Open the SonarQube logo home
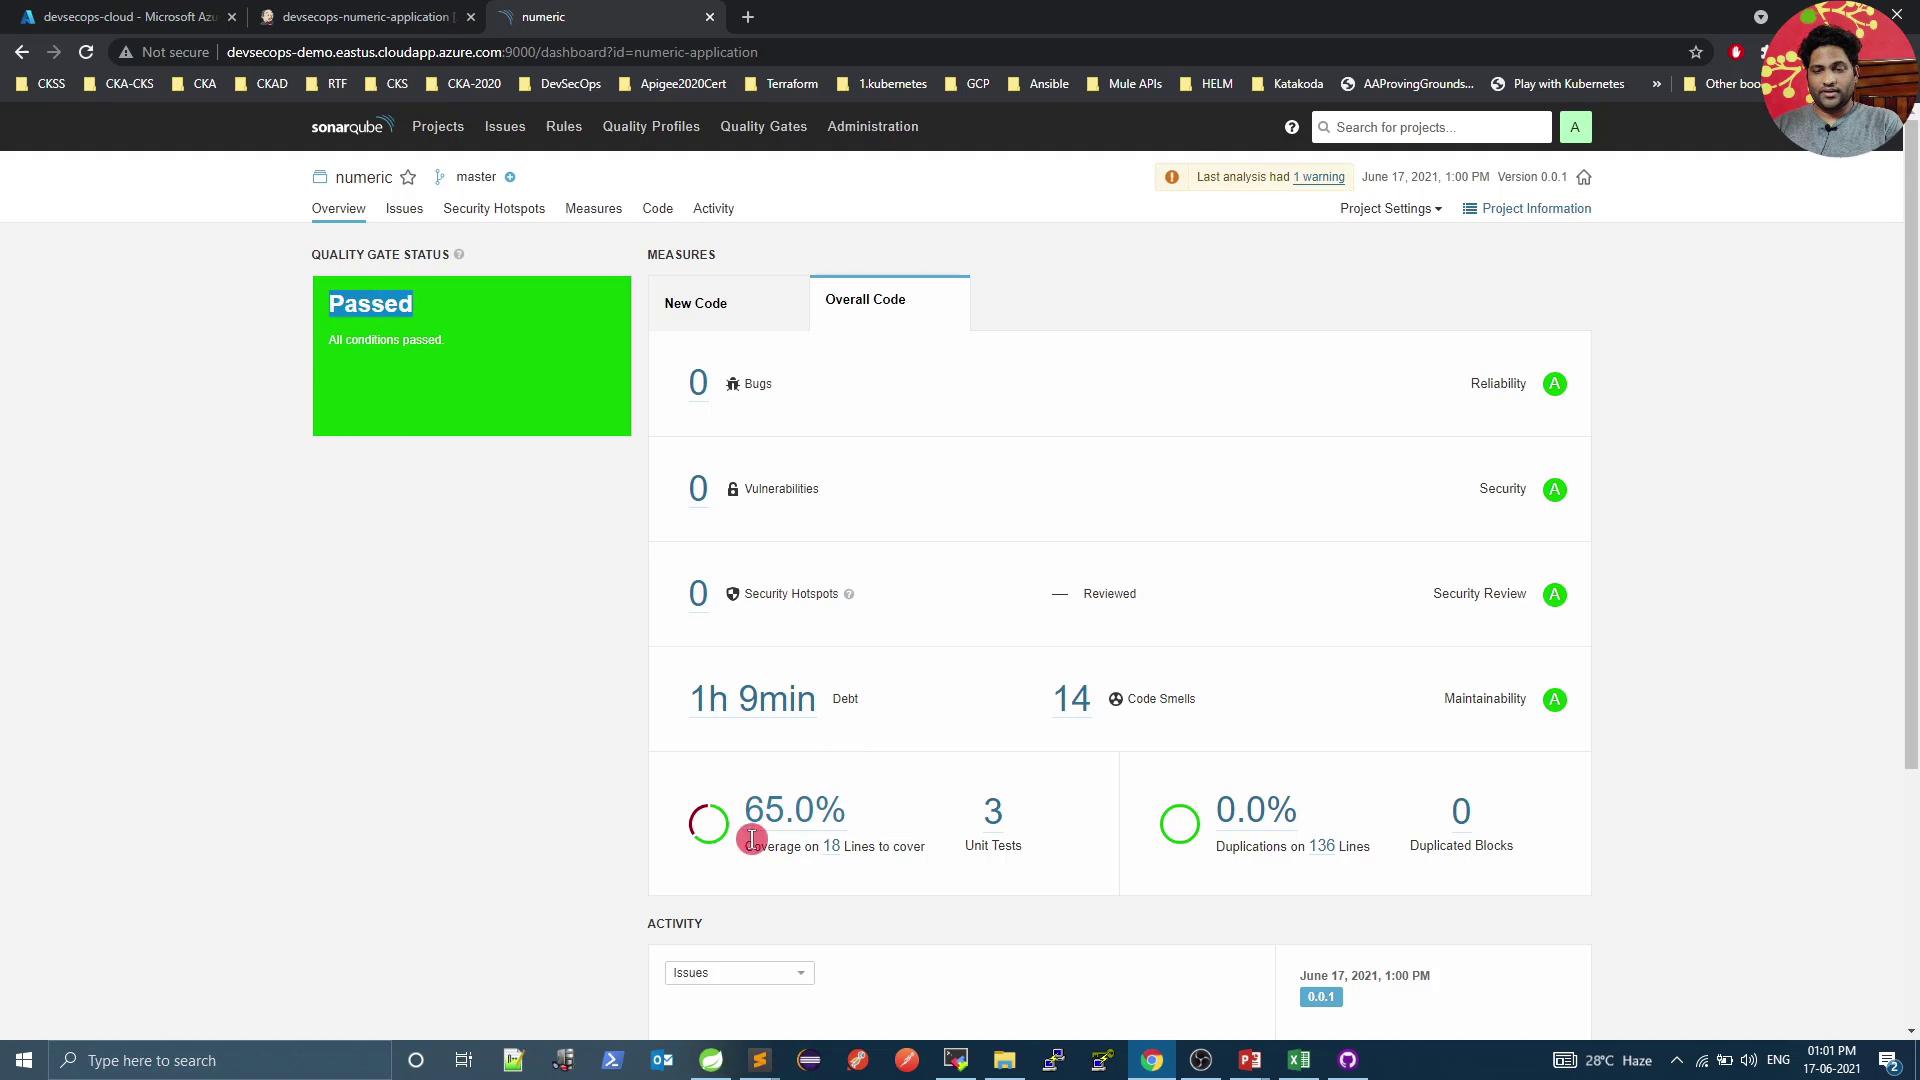This screenshot has width=1920, height=1080. click(352, 126)
